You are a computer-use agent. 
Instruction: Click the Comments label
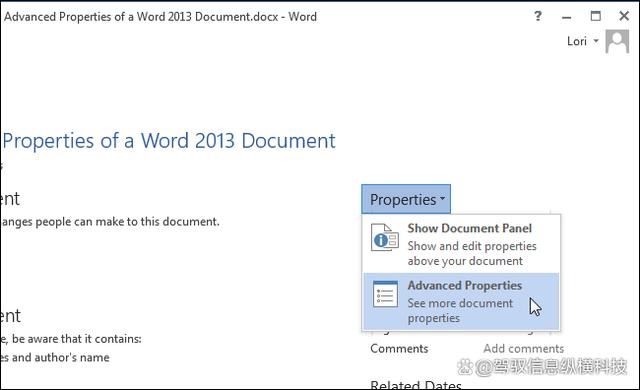point(399,348)
